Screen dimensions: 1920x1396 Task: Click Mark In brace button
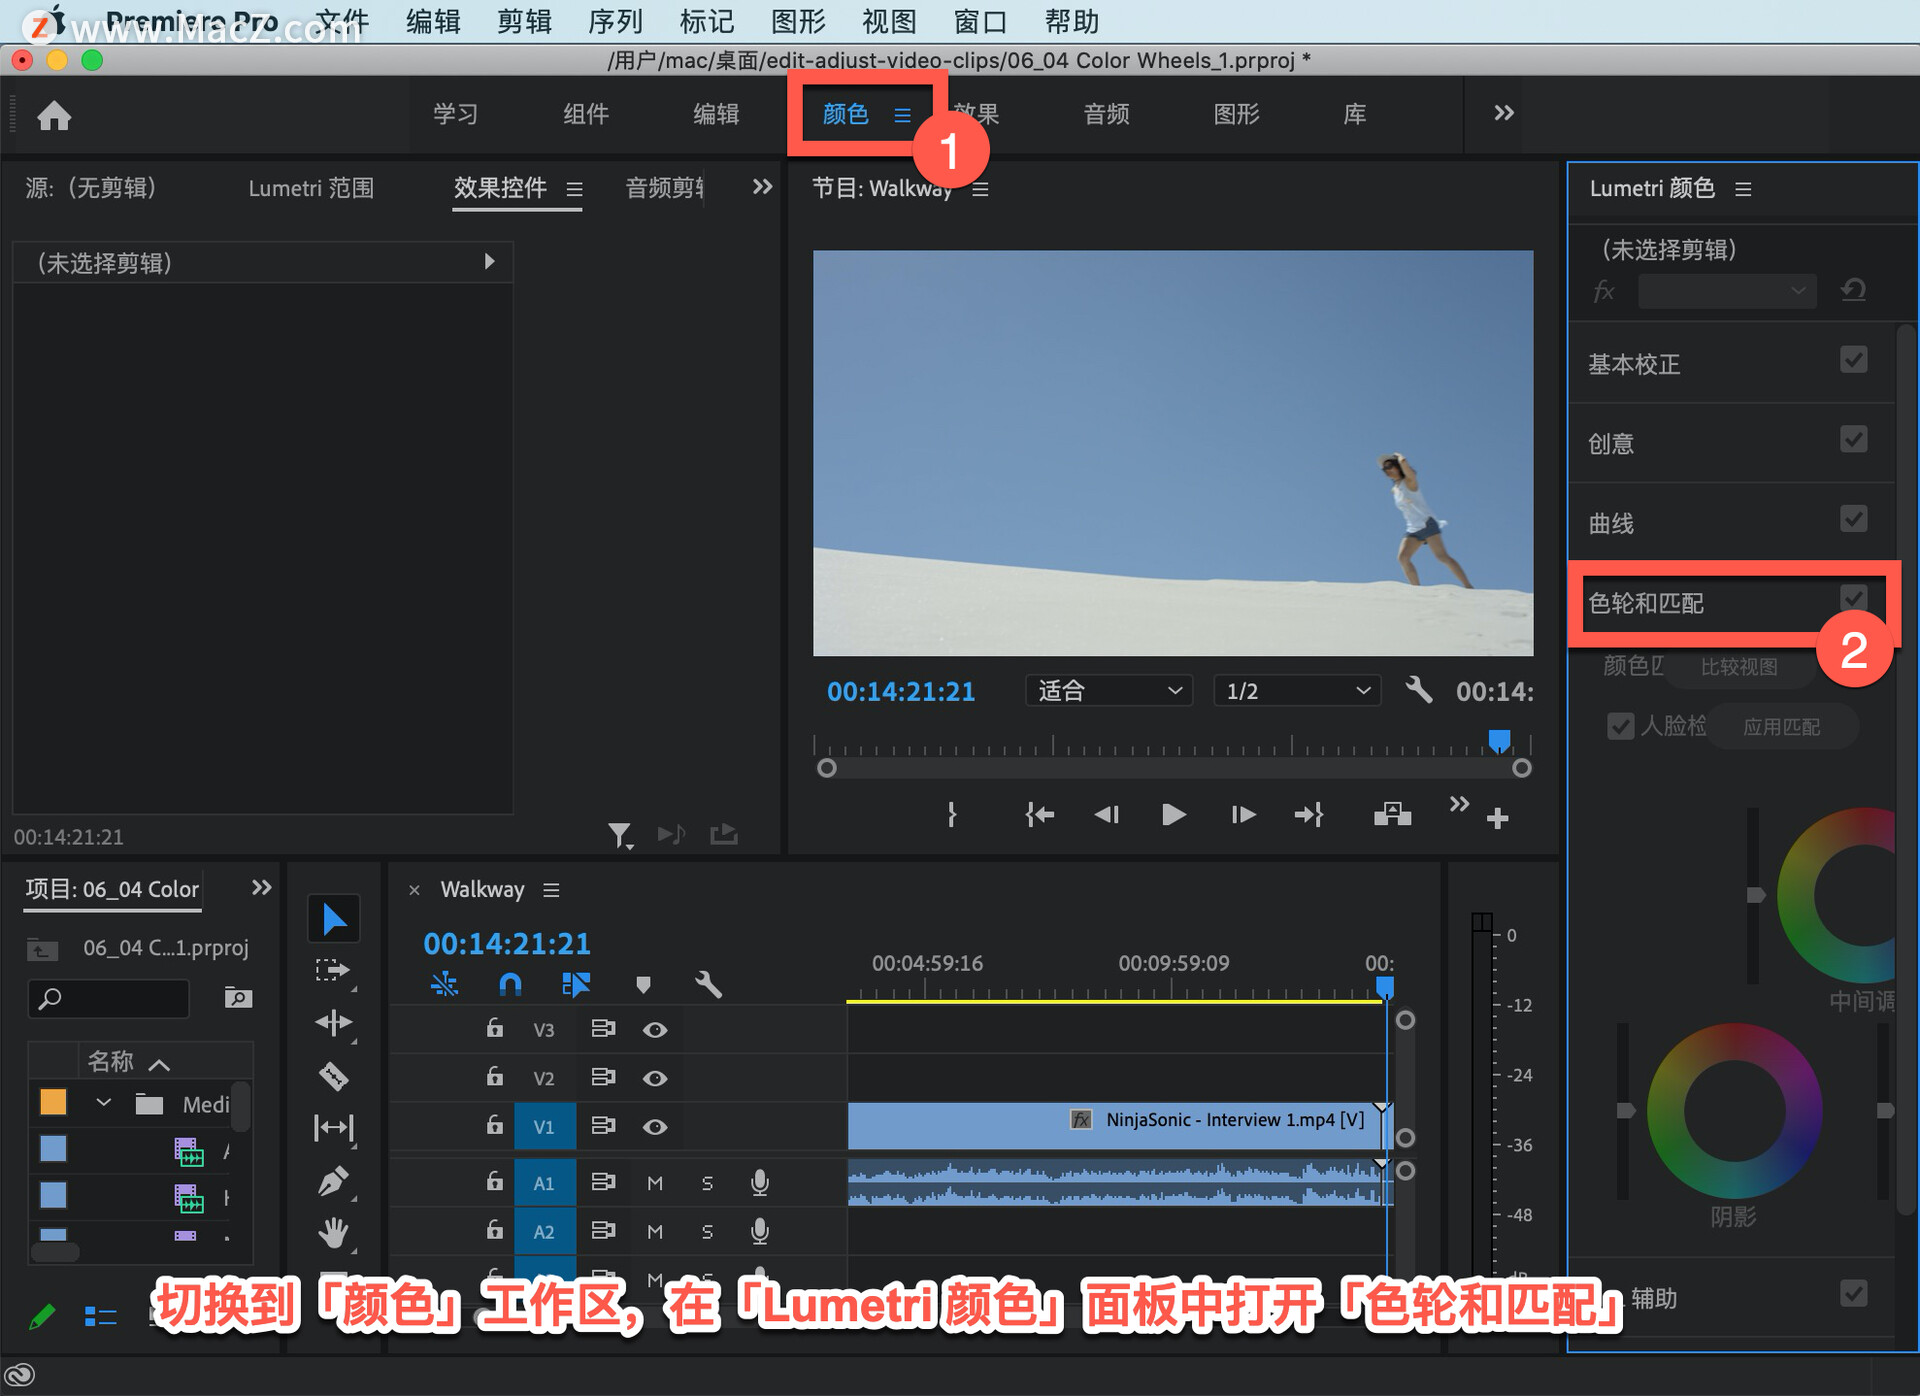[952, 815]
